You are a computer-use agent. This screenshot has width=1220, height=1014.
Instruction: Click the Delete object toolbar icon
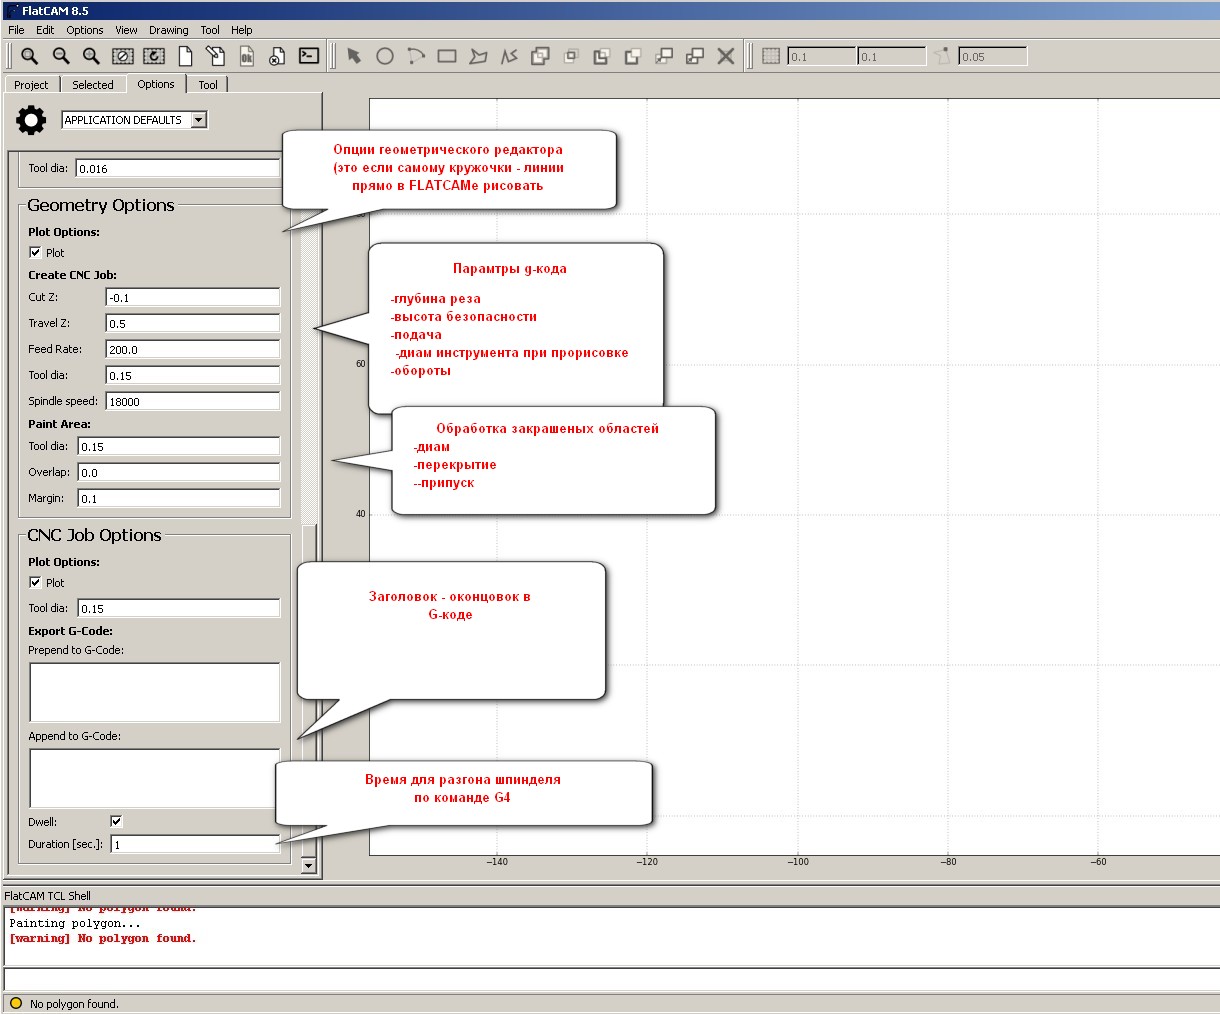(x=278, y=56)
